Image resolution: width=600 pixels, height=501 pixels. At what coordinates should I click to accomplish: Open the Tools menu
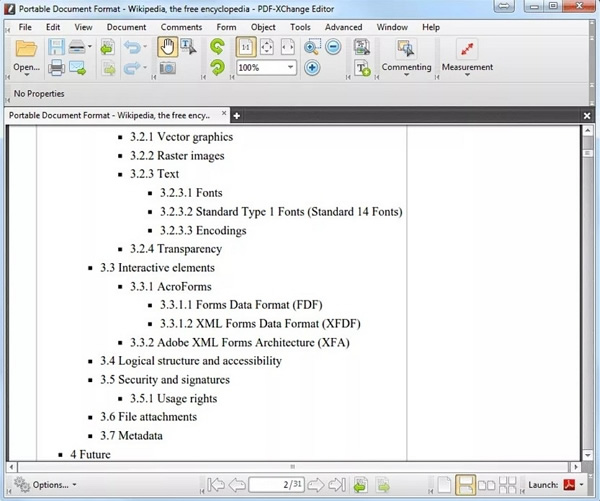click(x=300, y=27)
